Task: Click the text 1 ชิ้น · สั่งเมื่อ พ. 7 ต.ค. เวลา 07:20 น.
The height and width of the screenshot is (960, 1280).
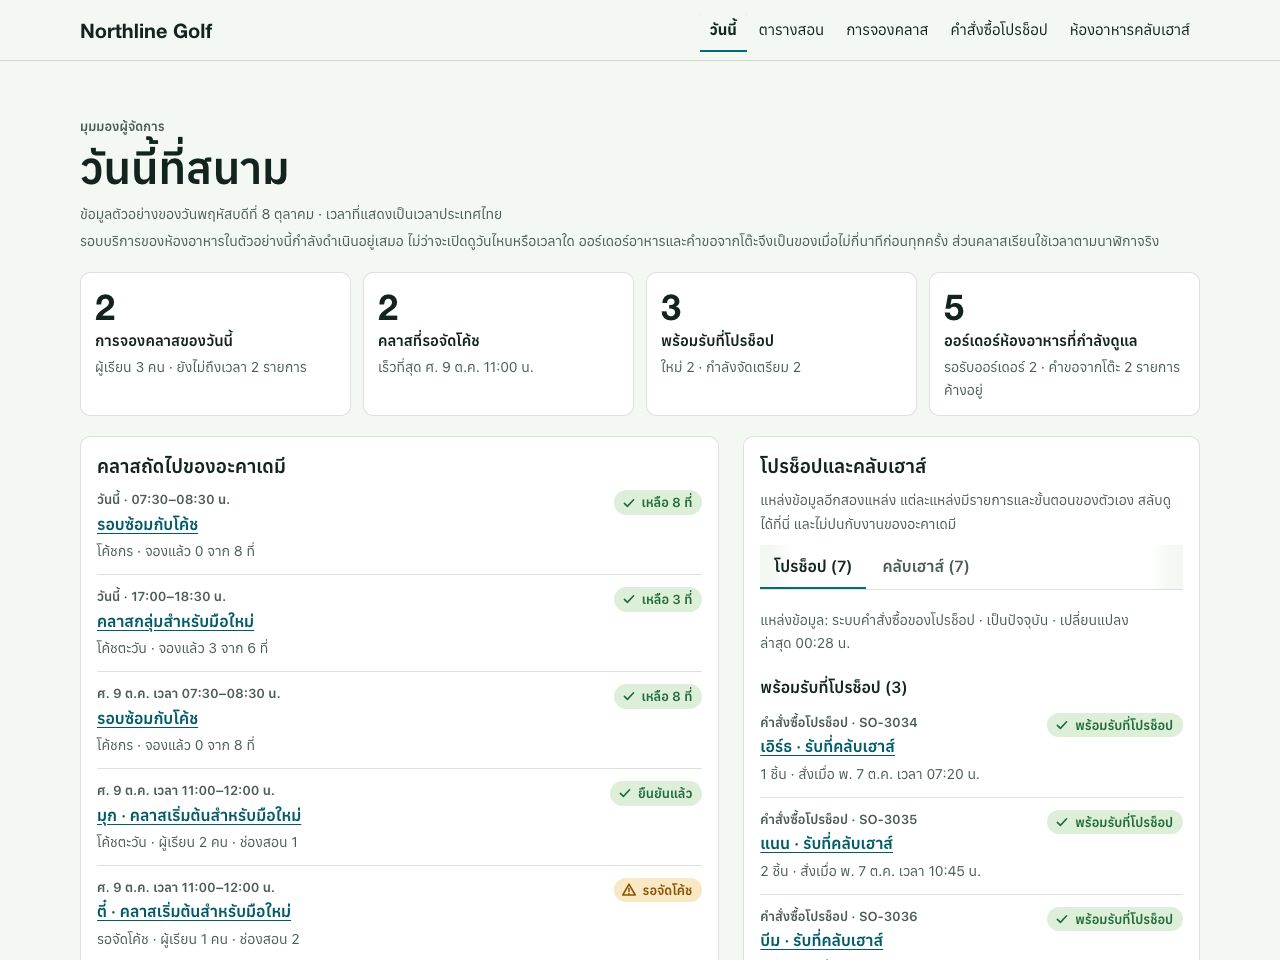Action: 870,775
